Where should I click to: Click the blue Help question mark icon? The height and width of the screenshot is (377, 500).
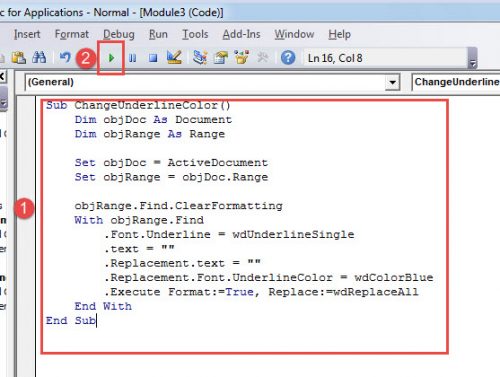click(x=288, y=58)
